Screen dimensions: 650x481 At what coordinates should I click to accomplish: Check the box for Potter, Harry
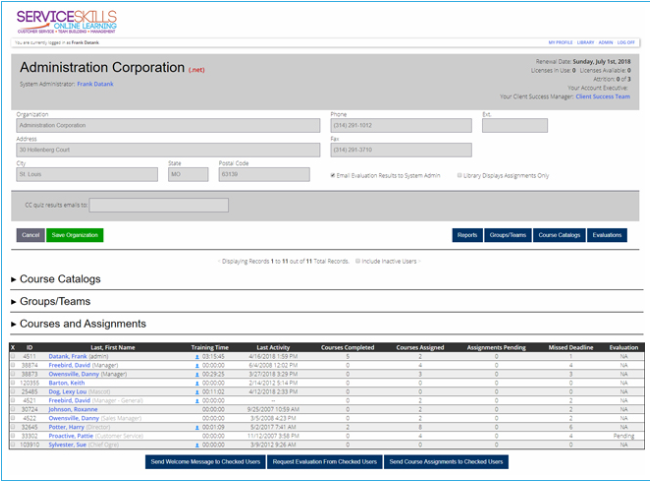click(13, 427)
